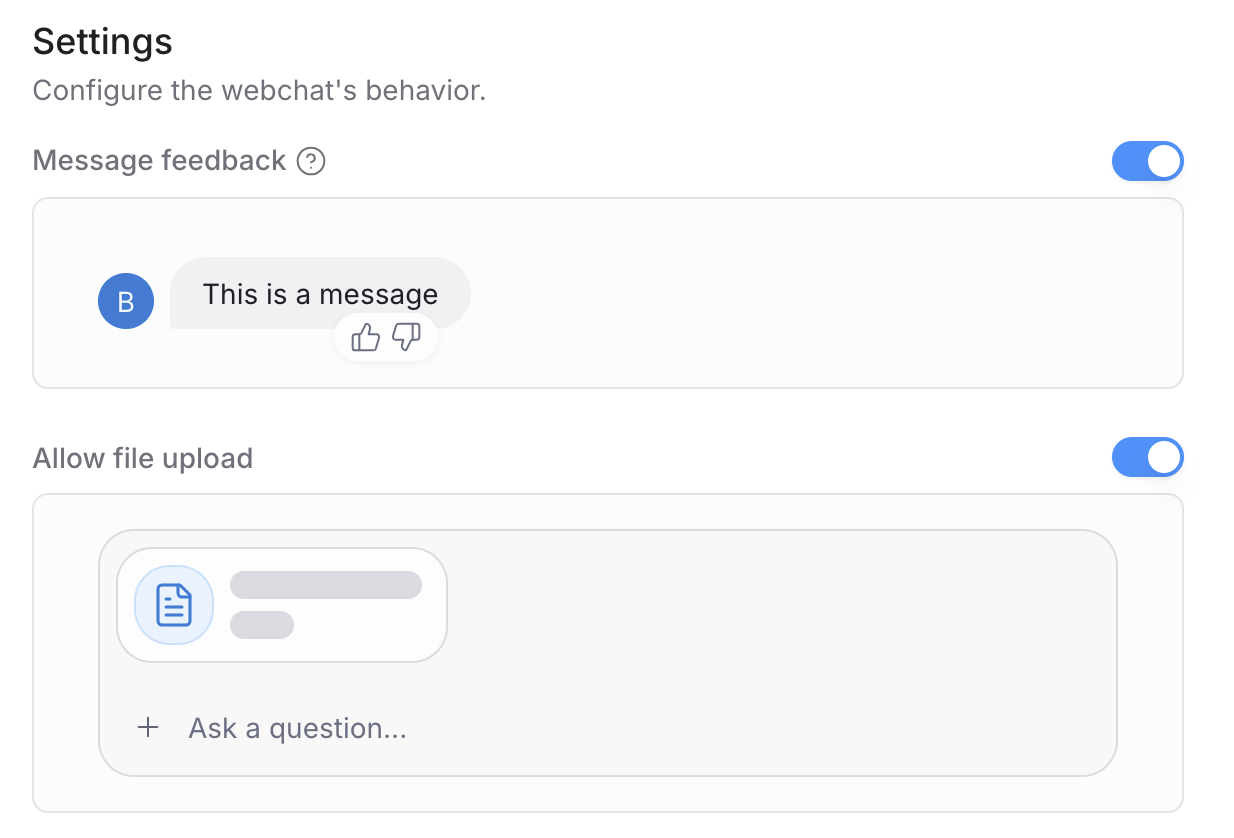Select the blue B avatar in the preview

(126, 301)
